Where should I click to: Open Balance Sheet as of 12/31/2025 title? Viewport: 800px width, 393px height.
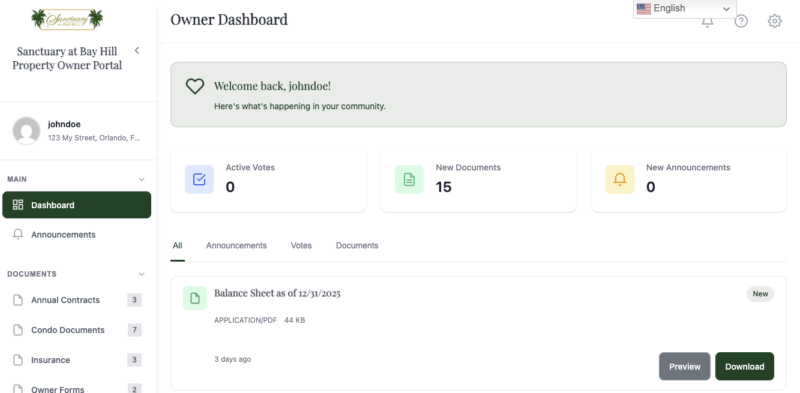(277, 293)
